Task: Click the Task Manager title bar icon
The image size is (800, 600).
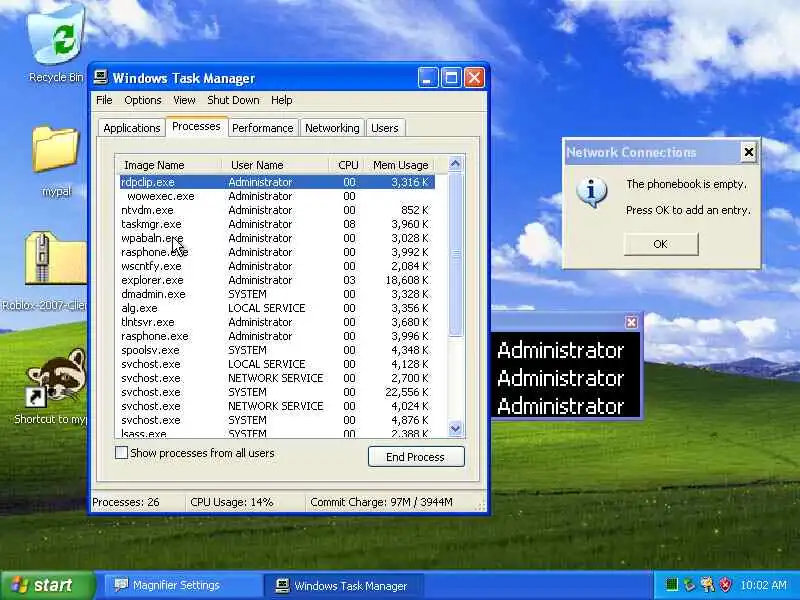Action: 101,78
